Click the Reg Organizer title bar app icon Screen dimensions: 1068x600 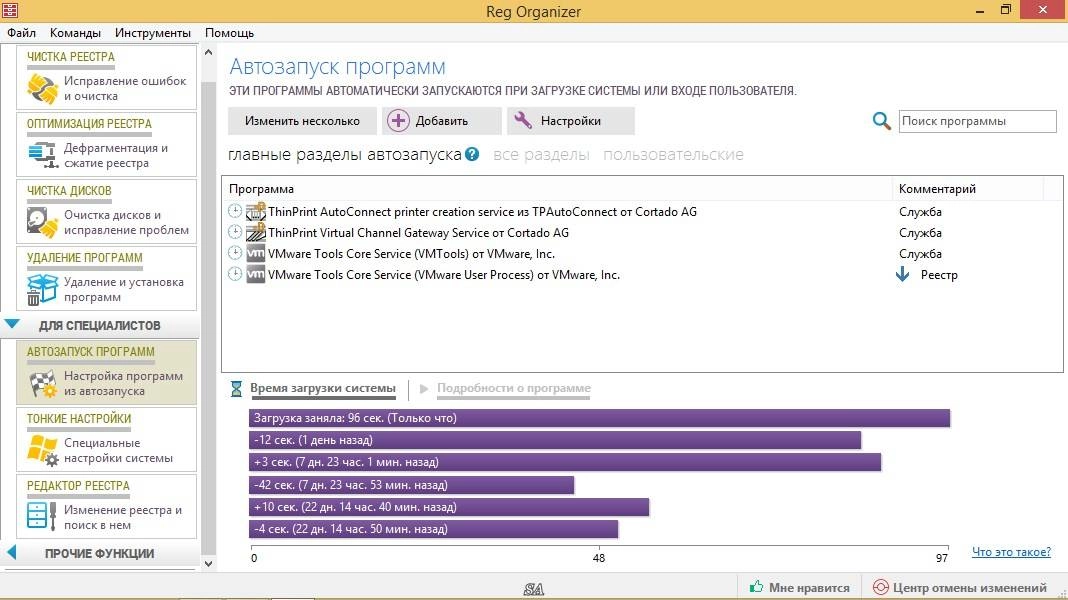pos(10,10)
